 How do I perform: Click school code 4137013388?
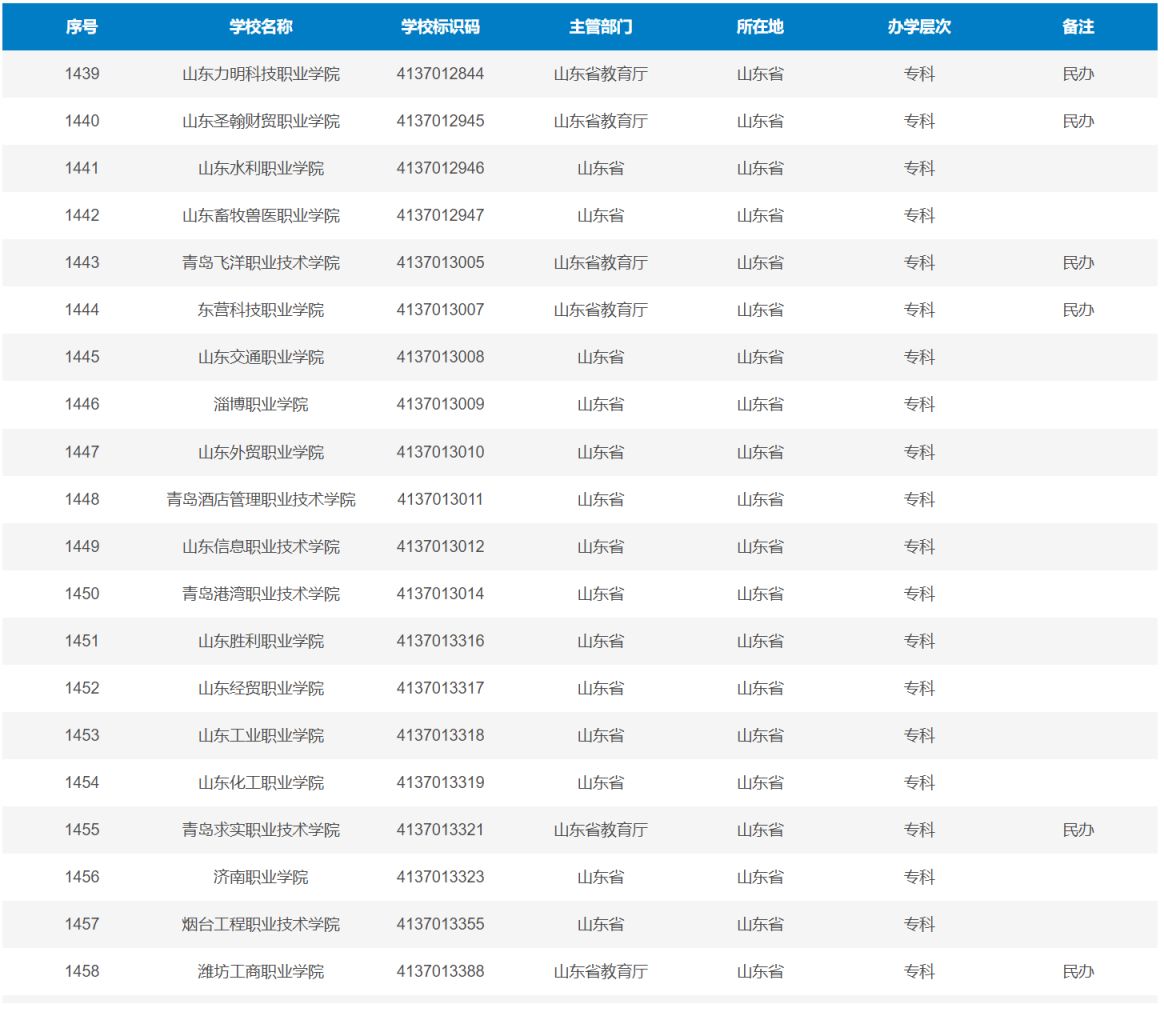[440, 972]
